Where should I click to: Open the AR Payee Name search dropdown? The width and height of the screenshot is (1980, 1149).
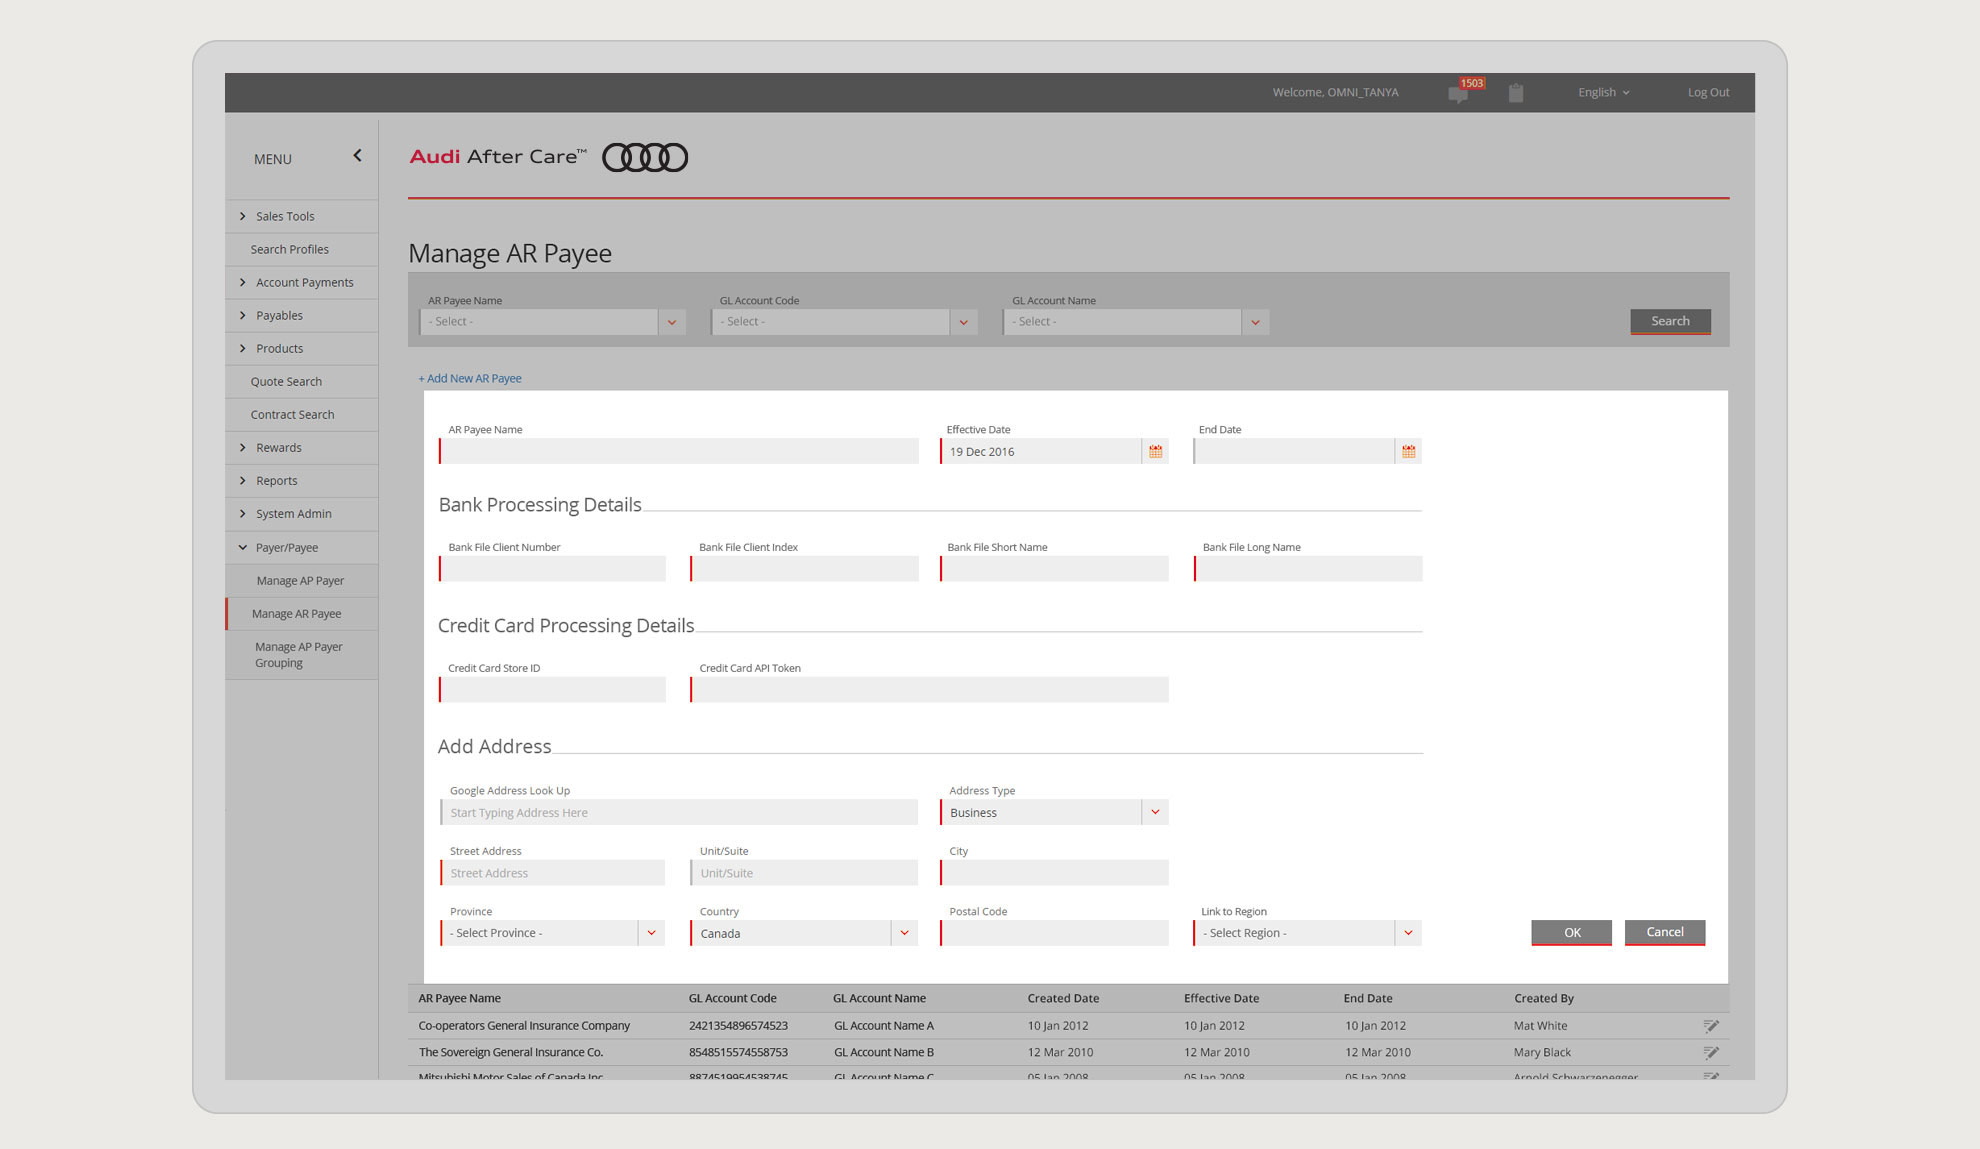pyautogui.click(x=553, y=322)
